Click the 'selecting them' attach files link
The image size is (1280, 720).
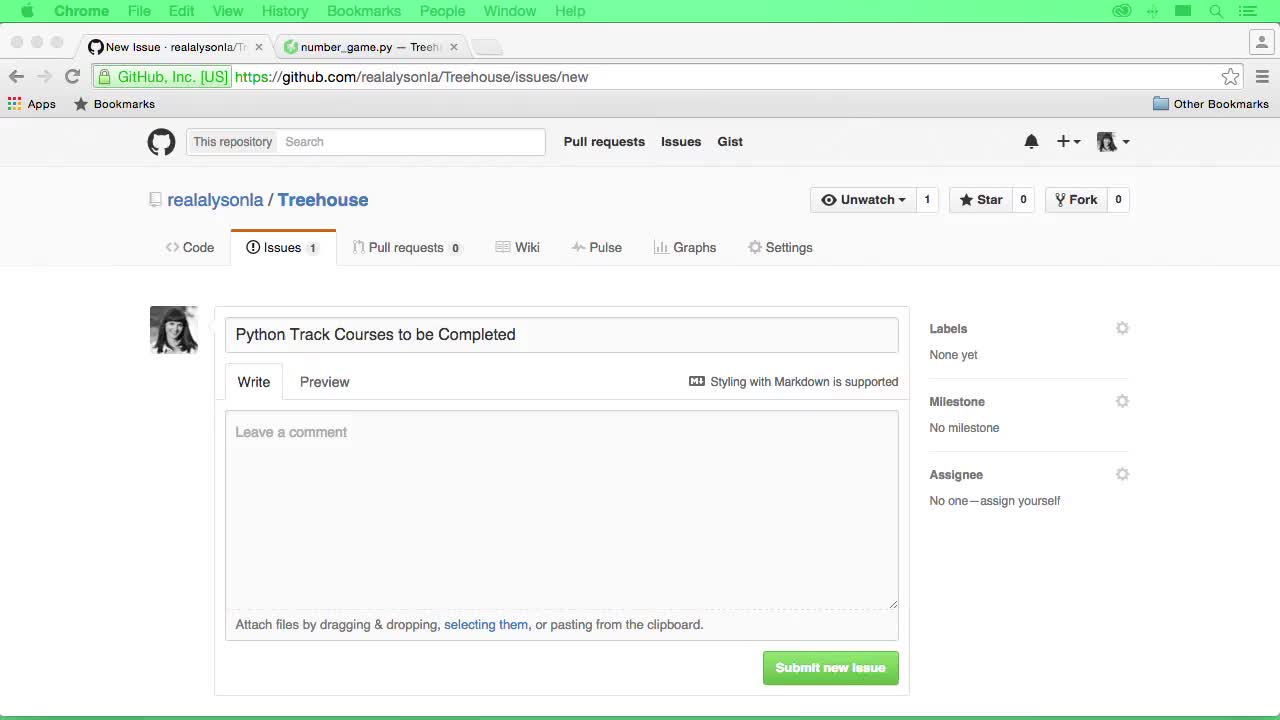[486, 625]
